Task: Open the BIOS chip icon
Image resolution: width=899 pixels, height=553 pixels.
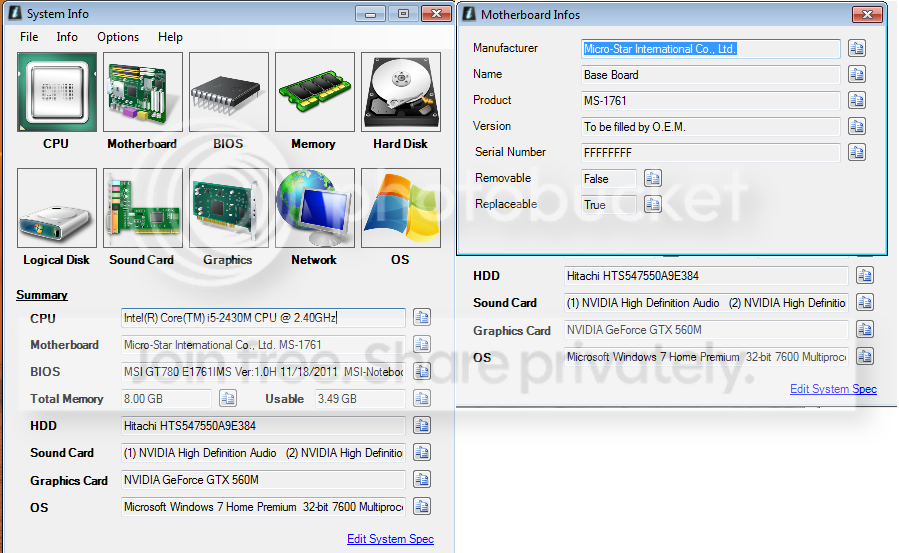Action: [x=229, y=92]
